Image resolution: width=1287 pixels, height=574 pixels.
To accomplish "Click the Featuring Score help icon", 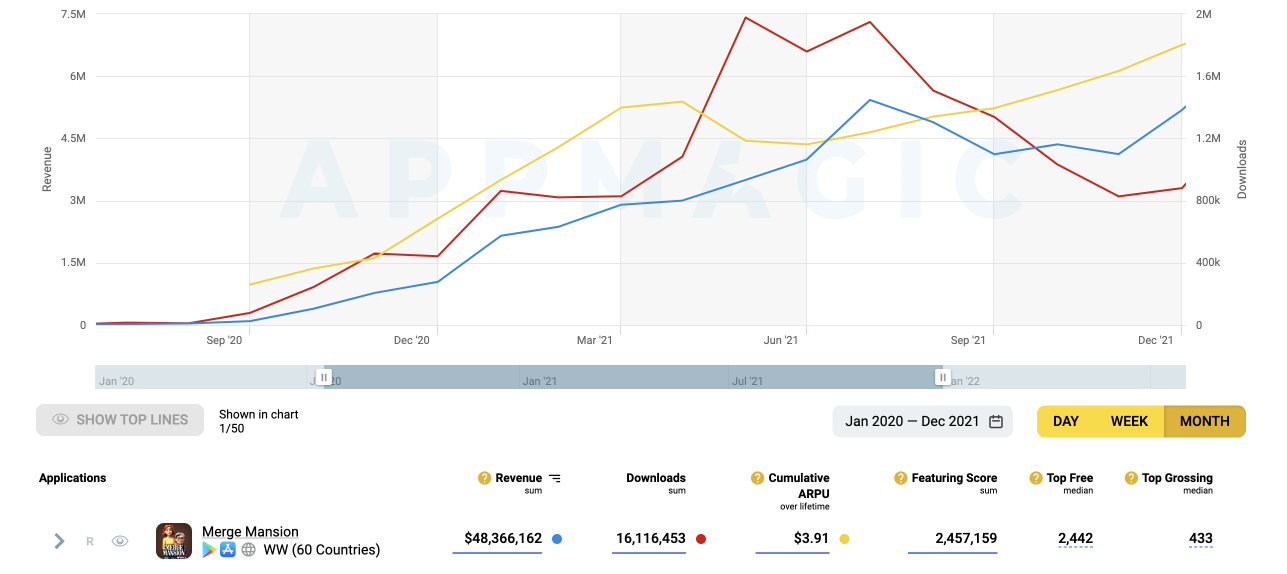I will pyautogui.click(x=901, y=478).
